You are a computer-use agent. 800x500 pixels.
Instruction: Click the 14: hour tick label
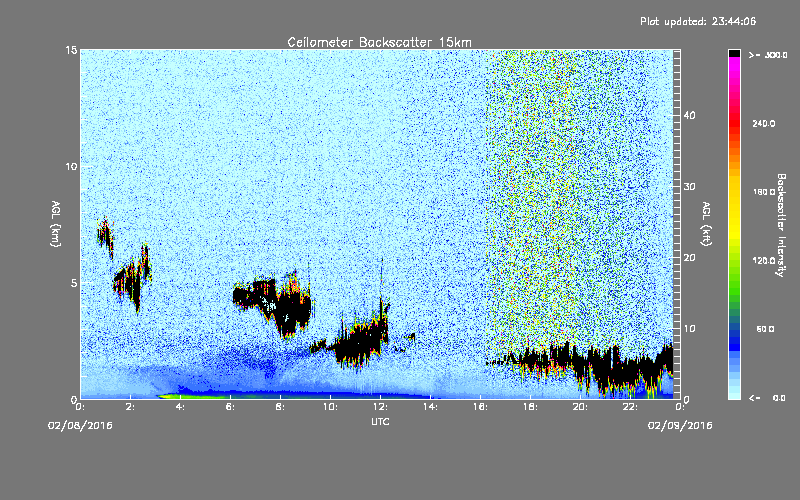click(430, 407)
